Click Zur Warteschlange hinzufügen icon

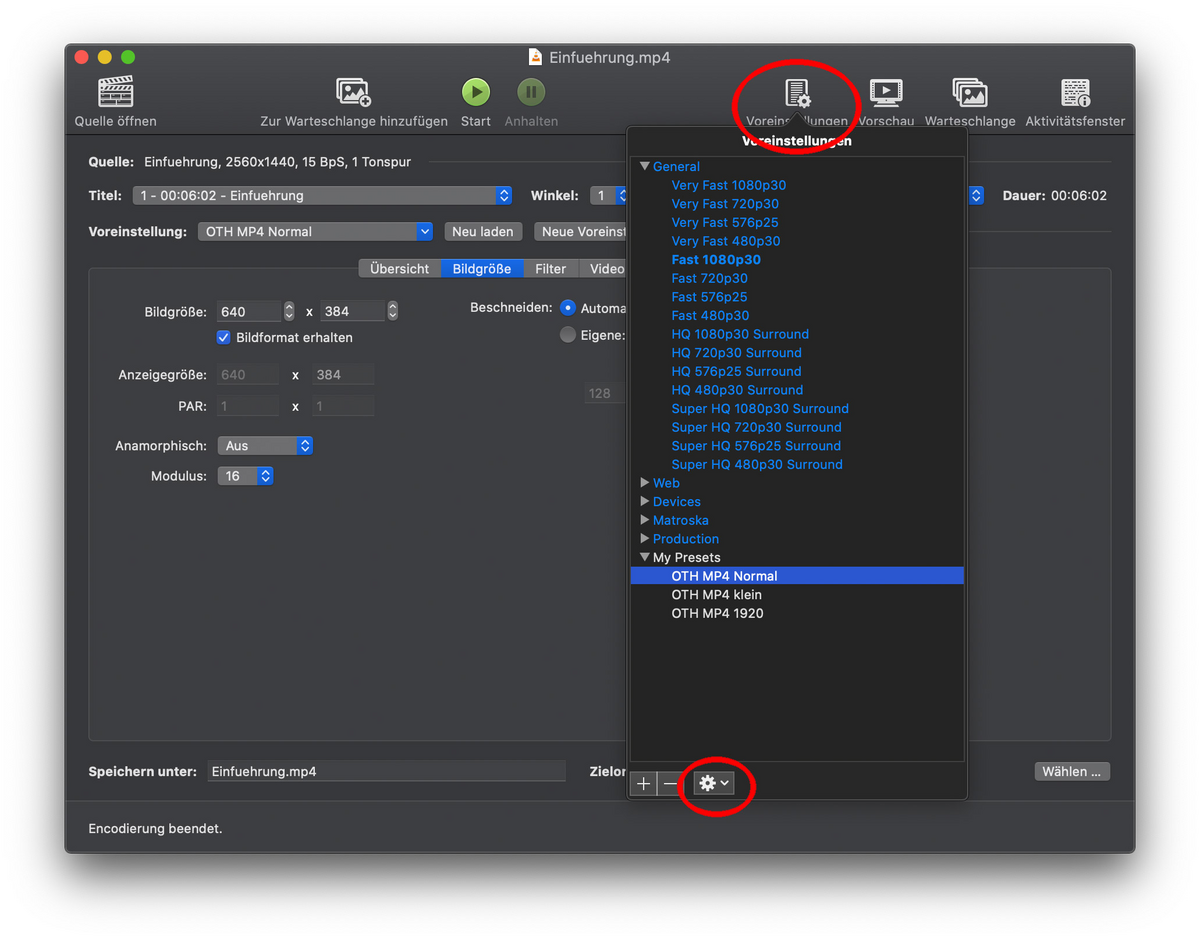click(354, 93)
